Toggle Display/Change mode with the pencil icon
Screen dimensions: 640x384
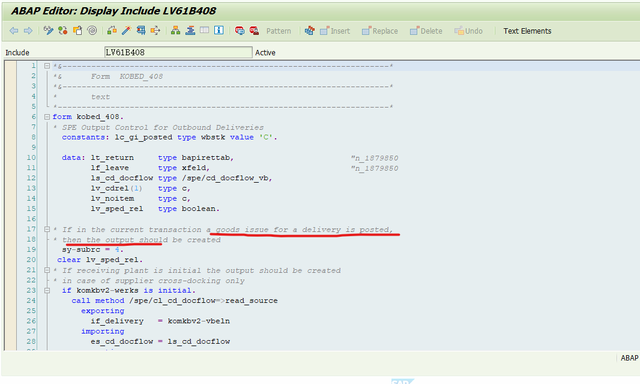(48, 31)
